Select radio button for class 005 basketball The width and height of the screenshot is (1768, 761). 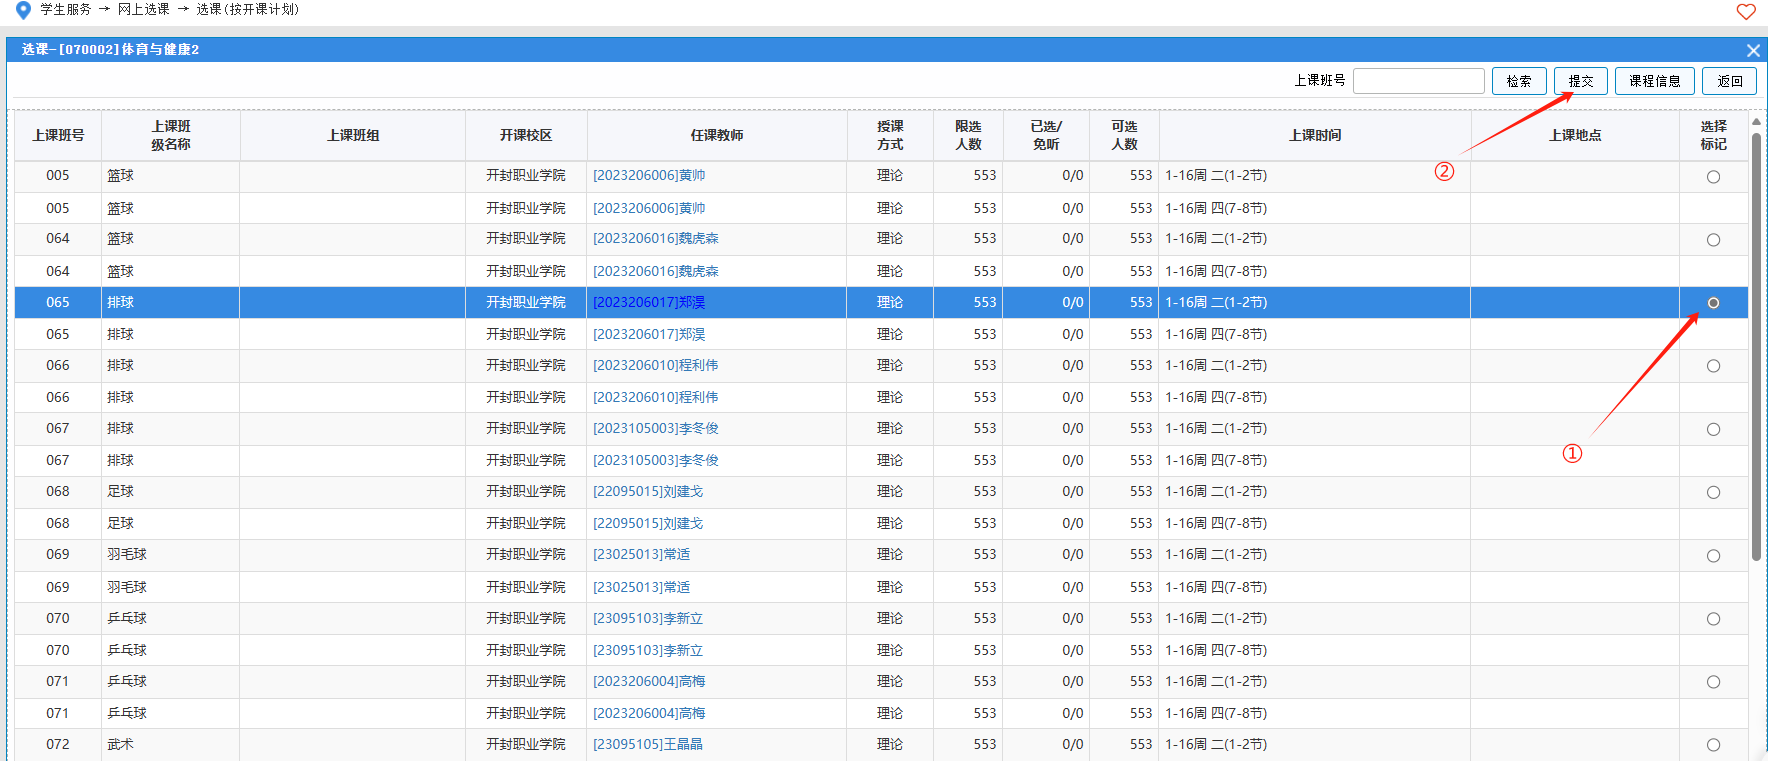1713,177
